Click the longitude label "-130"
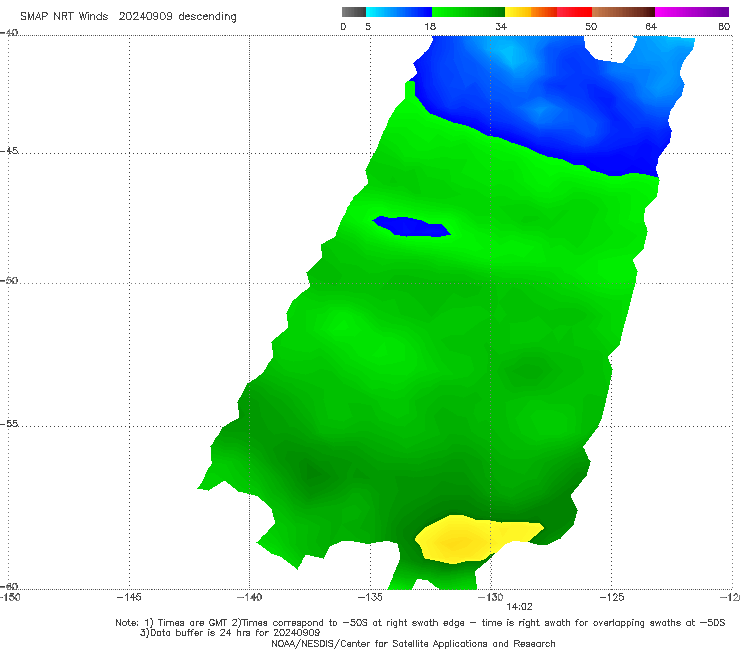This screenshot has width=740, height=650. point(491,597)
